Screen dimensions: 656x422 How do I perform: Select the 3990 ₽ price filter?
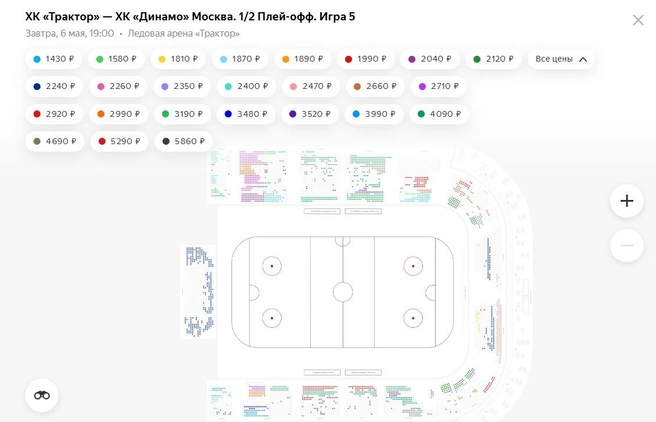point(374,114)
